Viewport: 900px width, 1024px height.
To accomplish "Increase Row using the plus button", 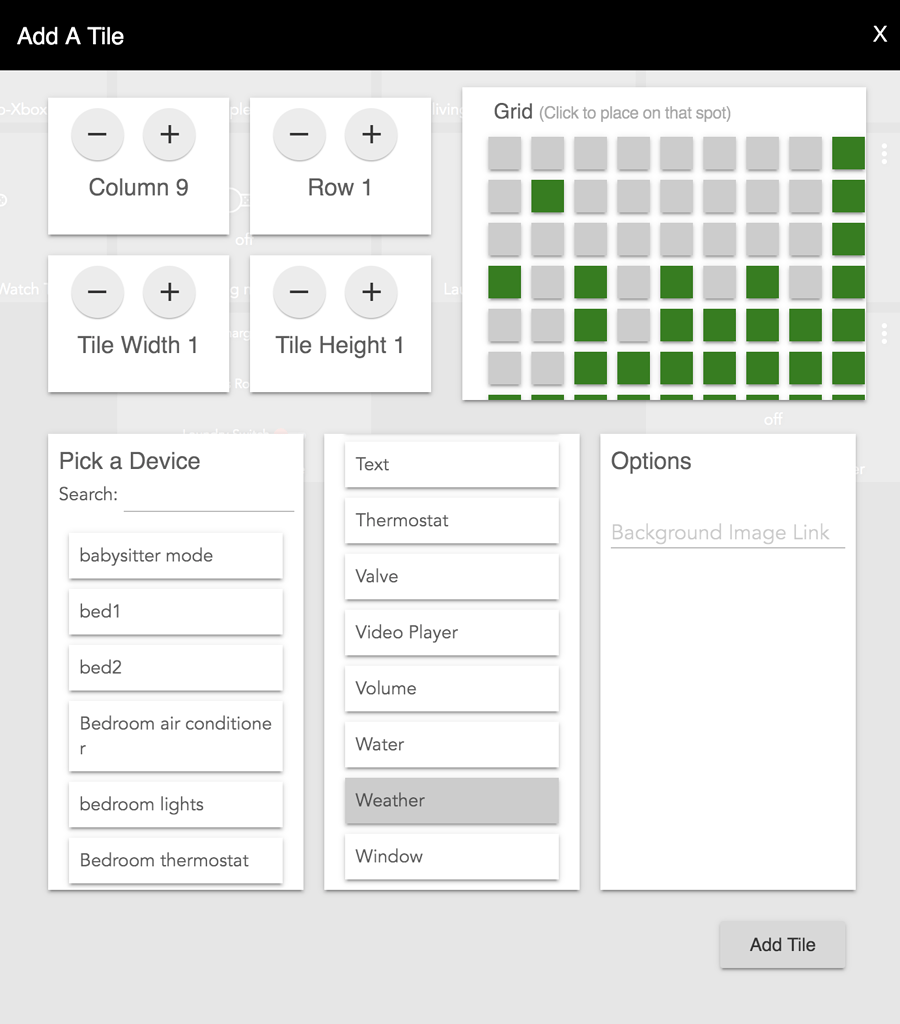I will [x=371, y=134].
